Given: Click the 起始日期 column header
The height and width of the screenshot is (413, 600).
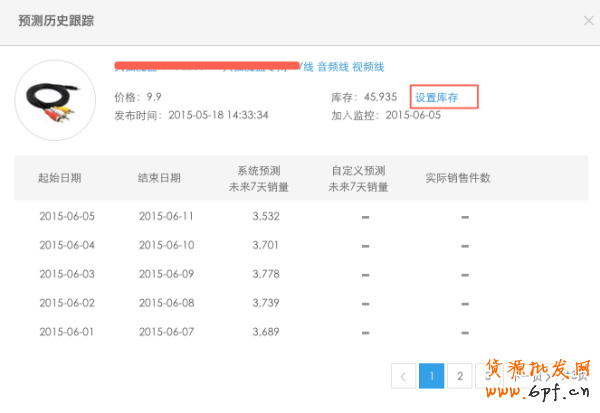Looking at the screenshot, I should 59,178.
